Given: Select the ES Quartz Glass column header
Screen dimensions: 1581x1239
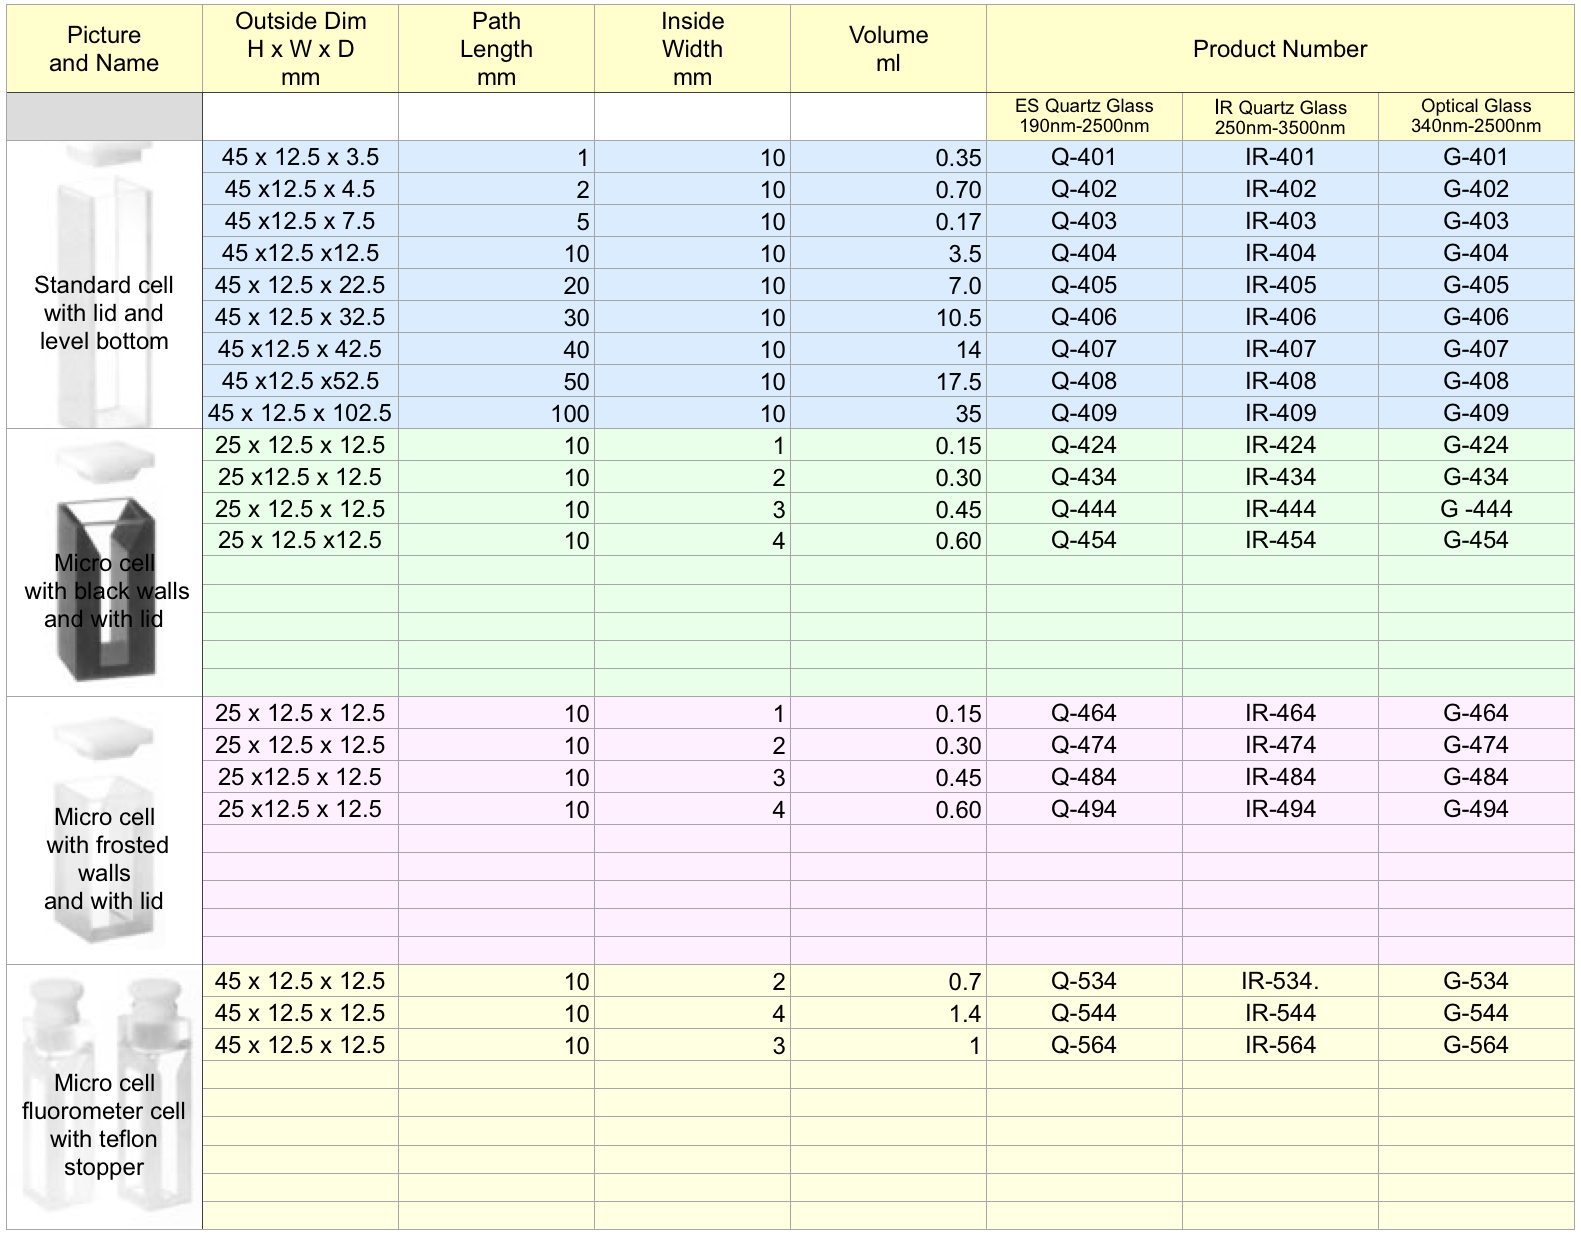Looking at the screenshot, I should [1084, 116].
